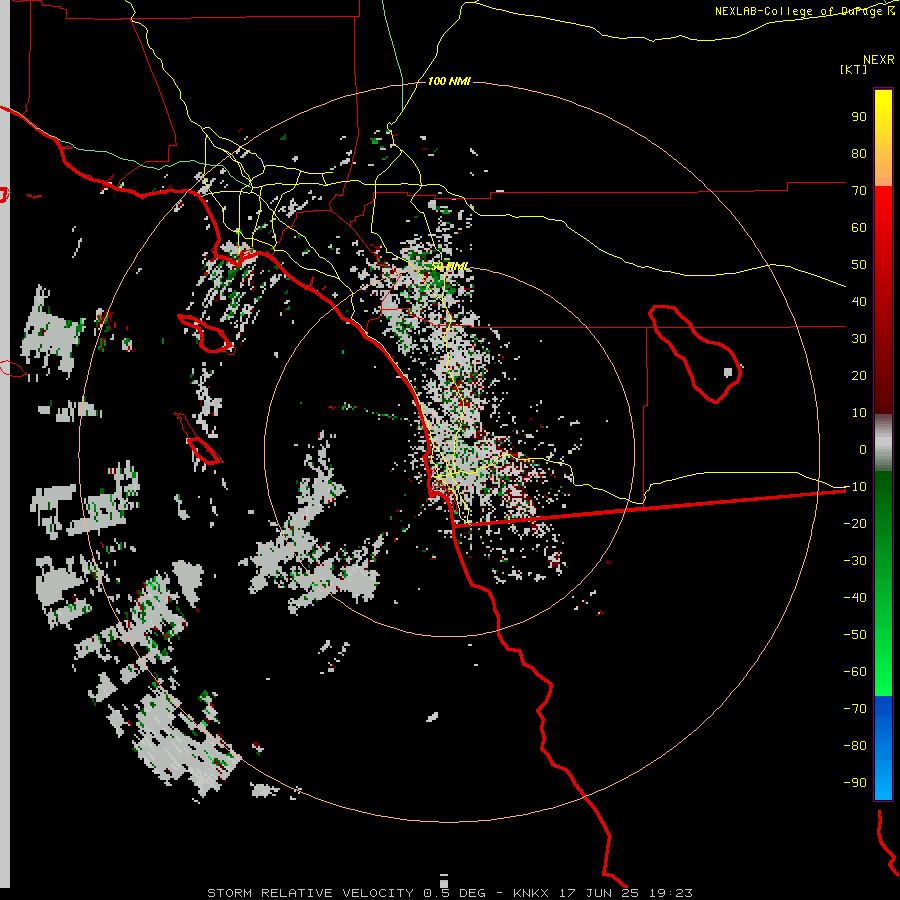Select the positive 20 value on the velocity scale
The height and width of the screenshot is (900, 900).
pyautogui.click(x=859, y=375)
